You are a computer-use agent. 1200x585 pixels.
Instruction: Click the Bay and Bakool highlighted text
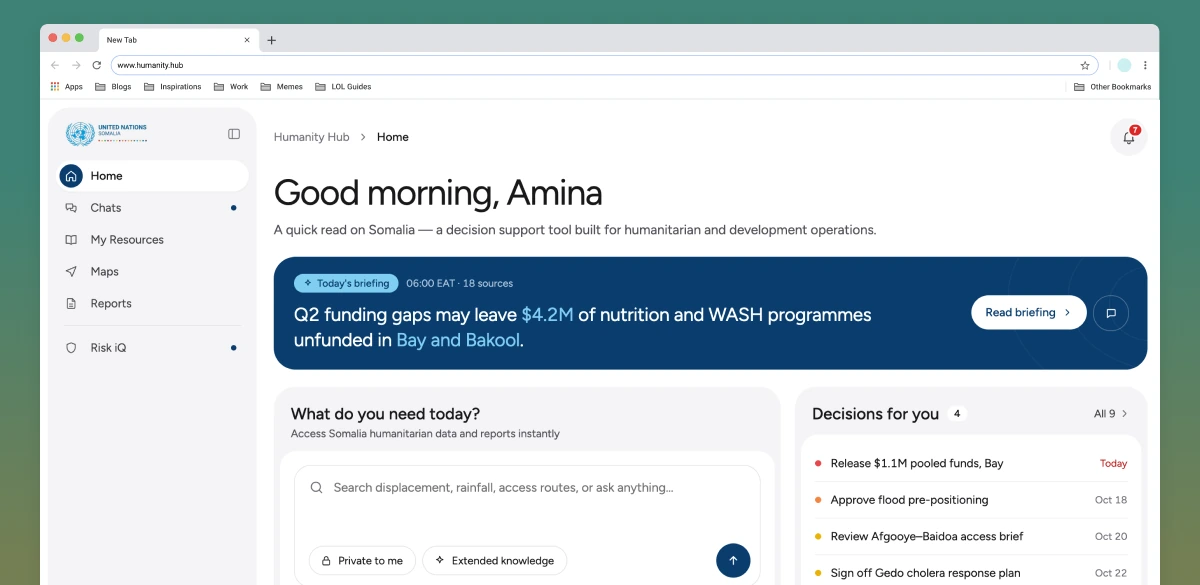[x=458, y=340]
